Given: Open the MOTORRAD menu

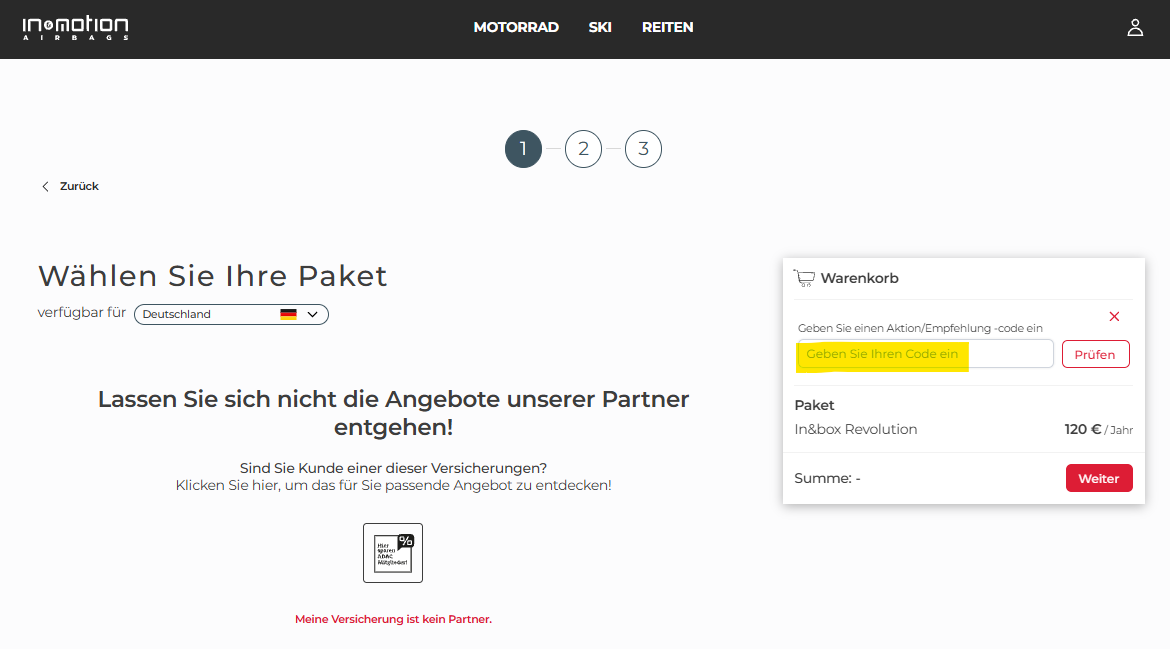Looking at the screenshot, I should (x=516, y=28).
